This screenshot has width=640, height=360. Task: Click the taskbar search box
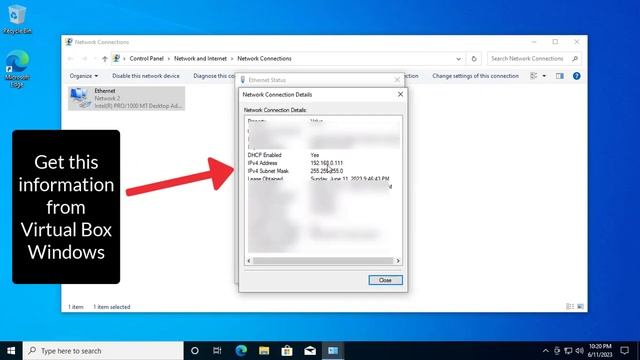click(x=103, y=351)
